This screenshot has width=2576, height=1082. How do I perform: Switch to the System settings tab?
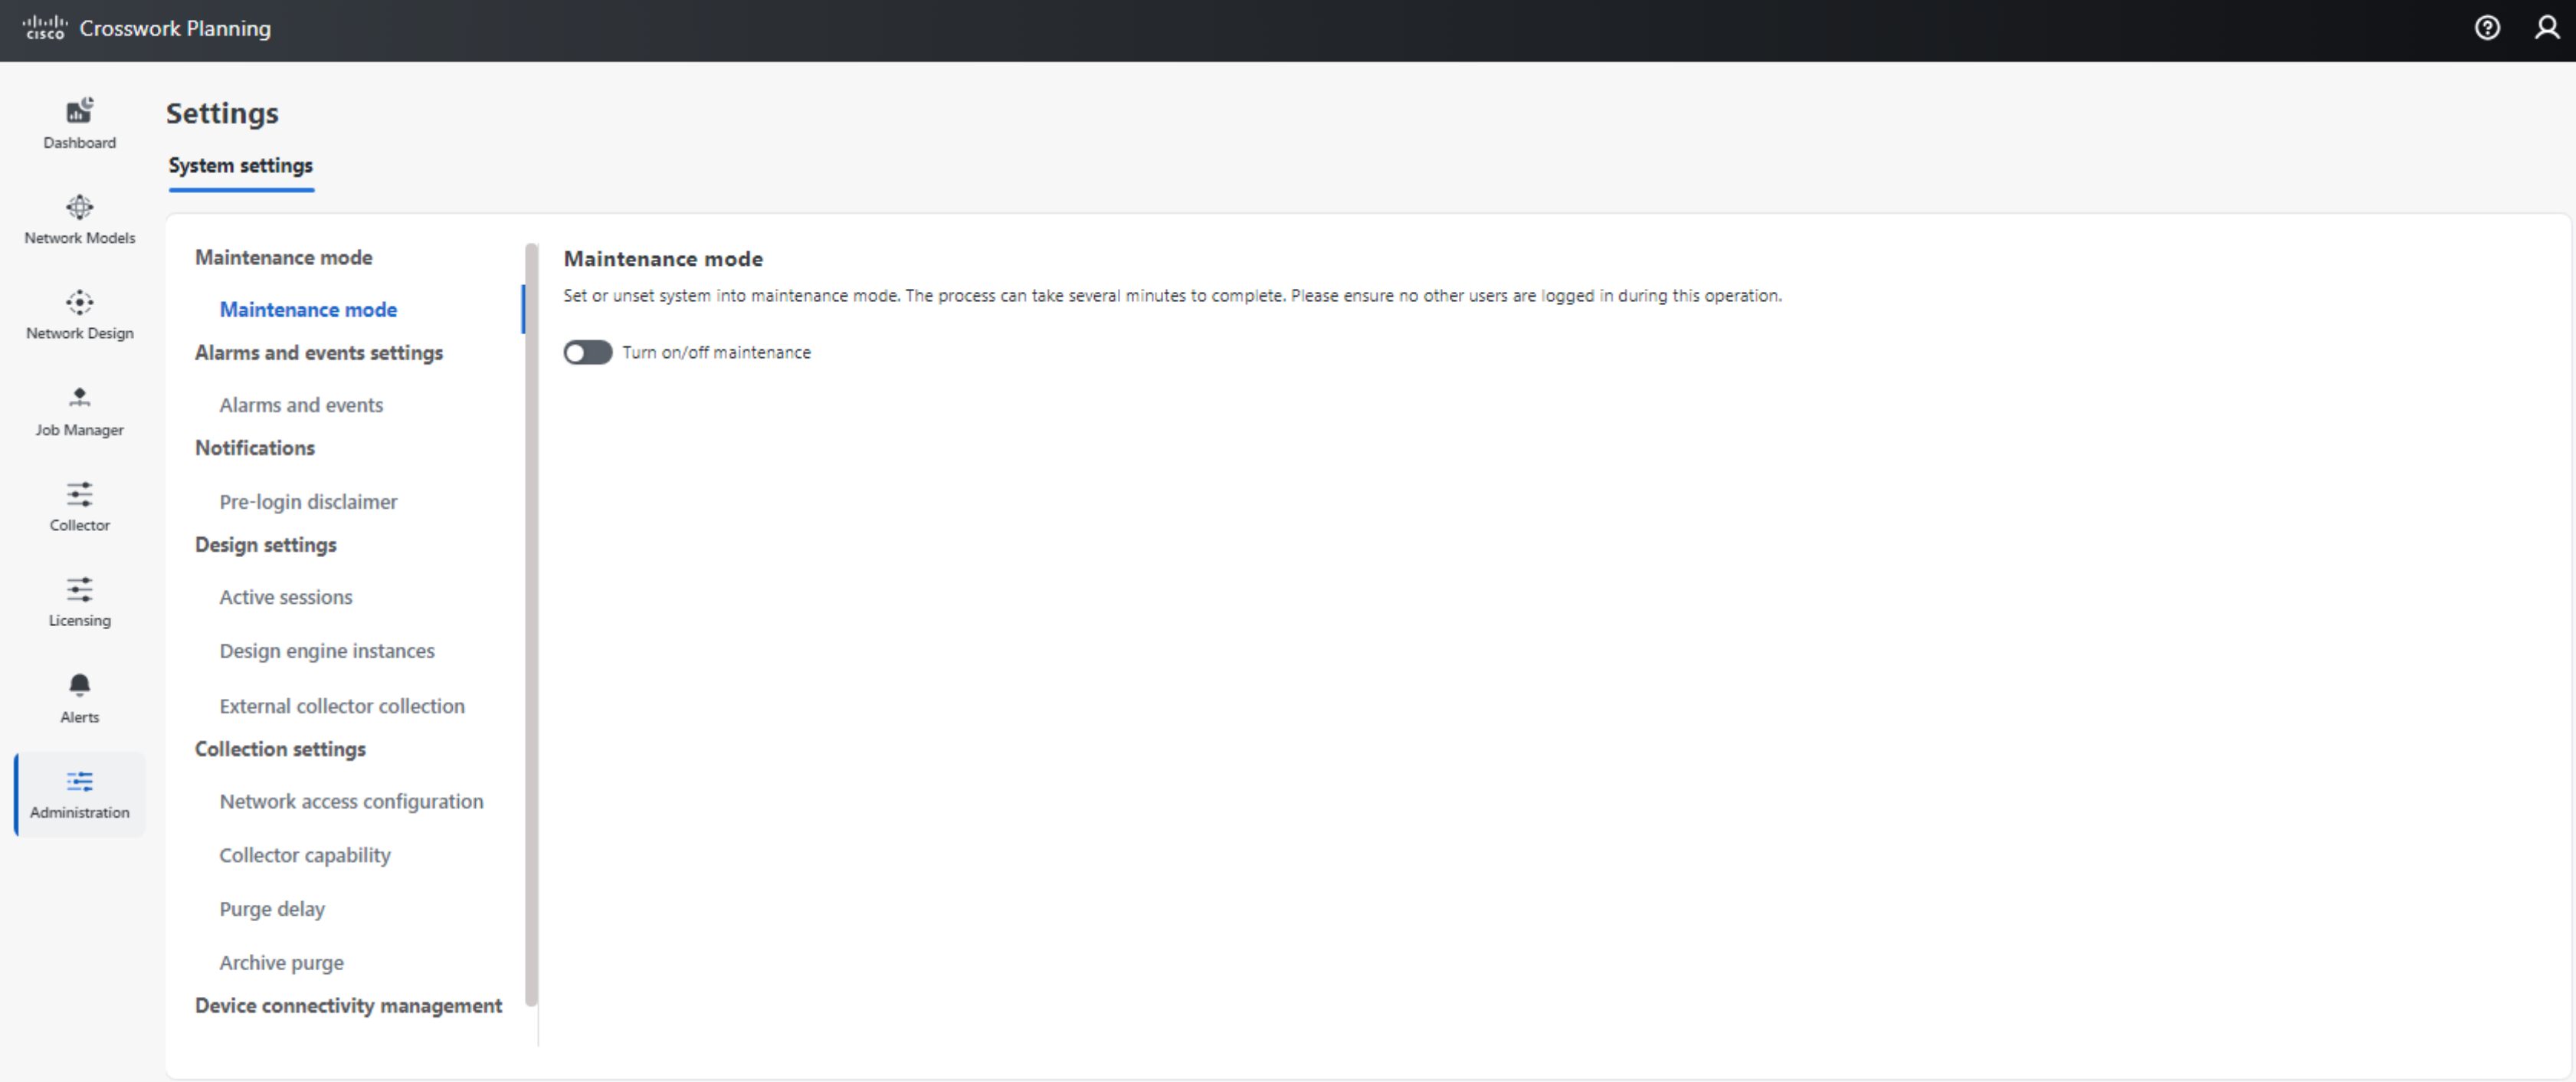click(x=240, y=166)
